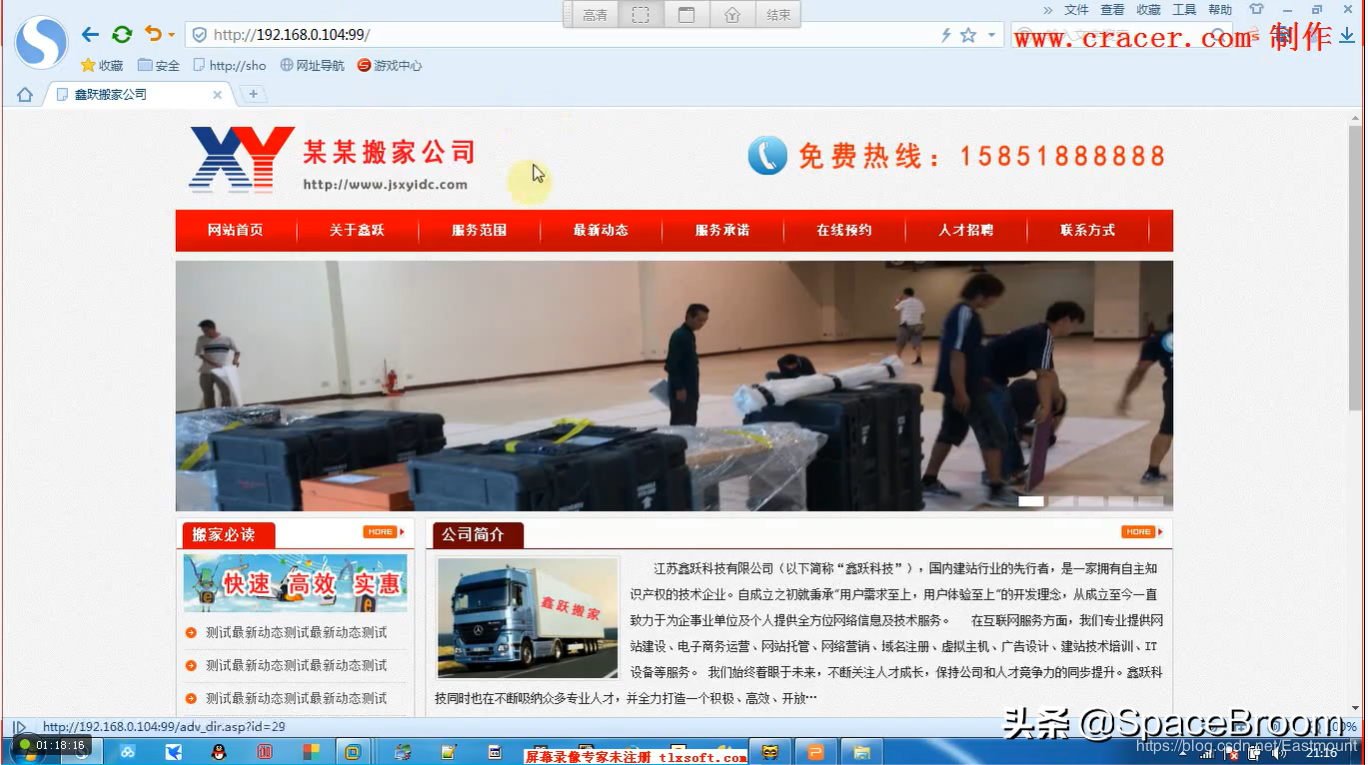Open the address bar dropdown arrow
The image size is (1368, 765).
point(991,35)
